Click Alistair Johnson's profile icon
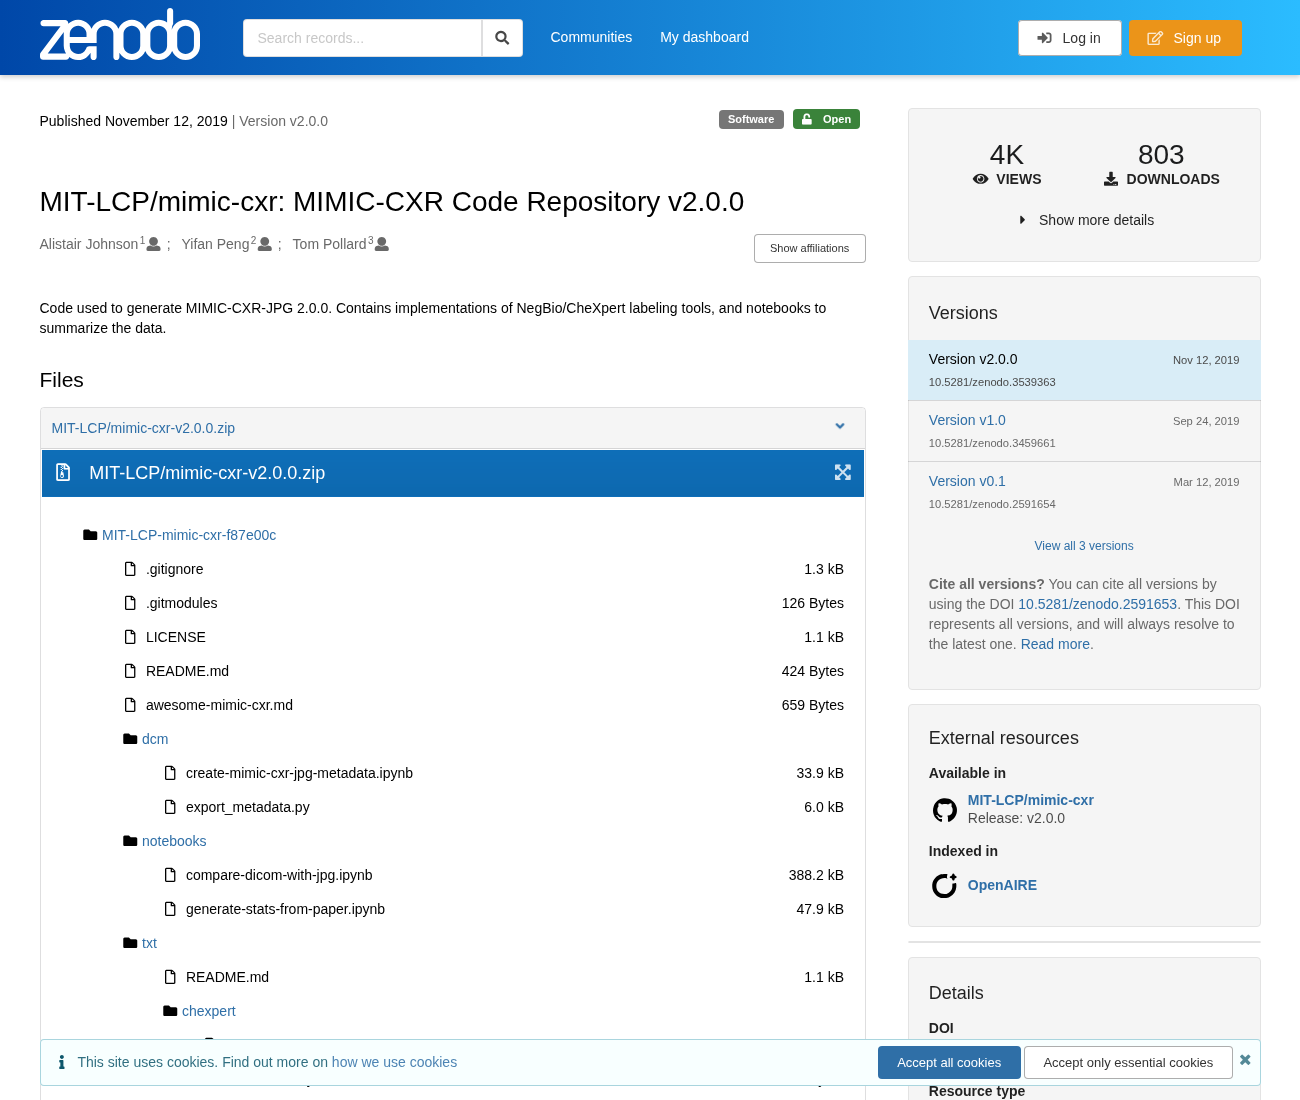 click(x=154, y=245)
